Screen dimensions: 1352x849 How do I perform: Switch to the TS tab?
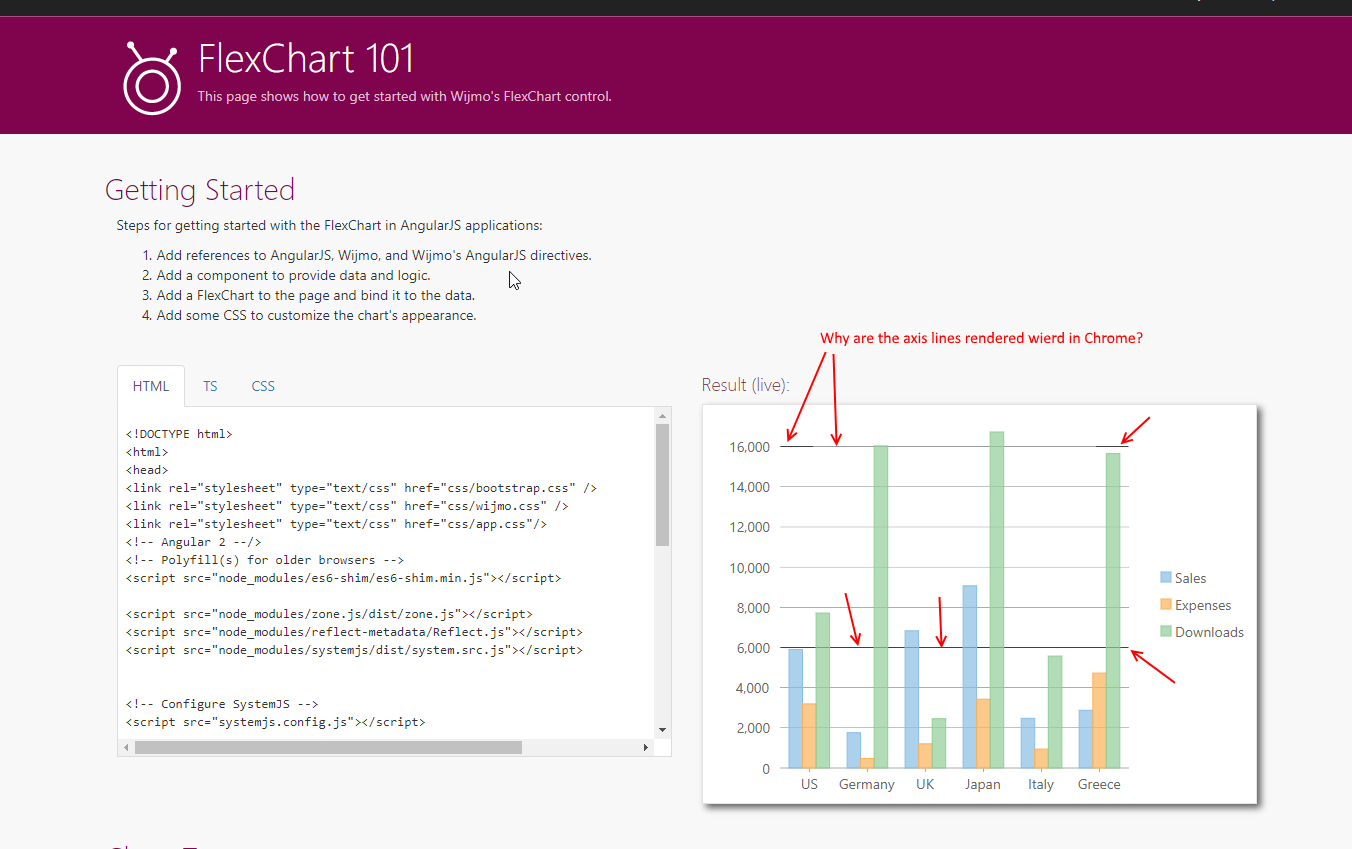tap(210, 385)
